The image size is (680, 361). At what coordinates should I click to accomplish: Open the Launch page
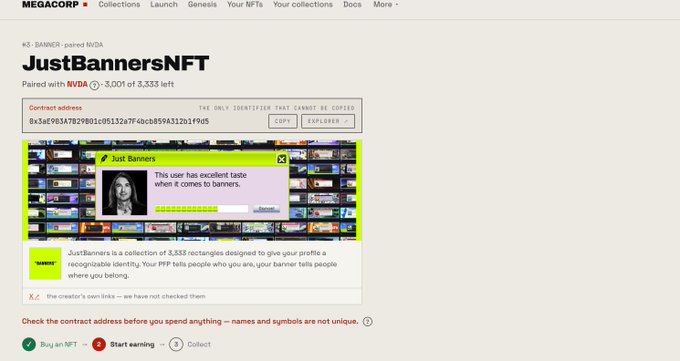click(x=164, y=4)
